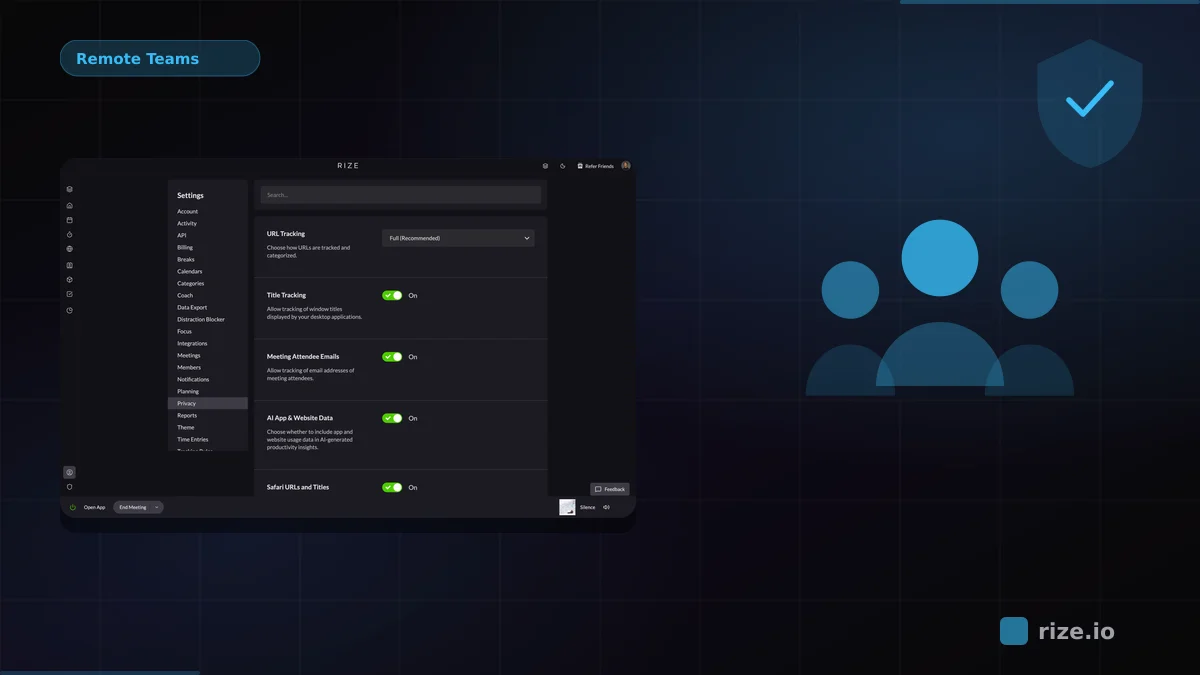Click the focus timer icon near Refer Friends
This screenshot has height=675, width=1200.
point(561,166)
